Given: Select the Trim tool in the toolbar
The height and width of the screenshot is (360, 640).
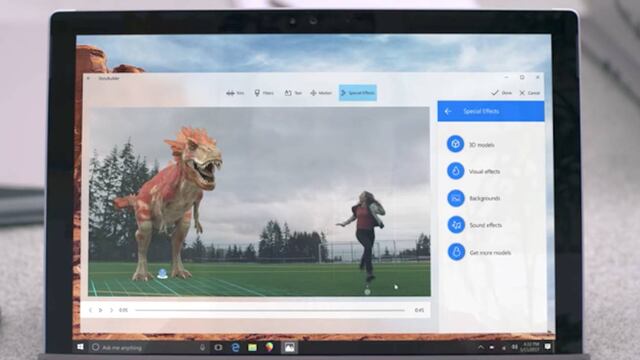Looking at the screenshot, I should (235, 93).
